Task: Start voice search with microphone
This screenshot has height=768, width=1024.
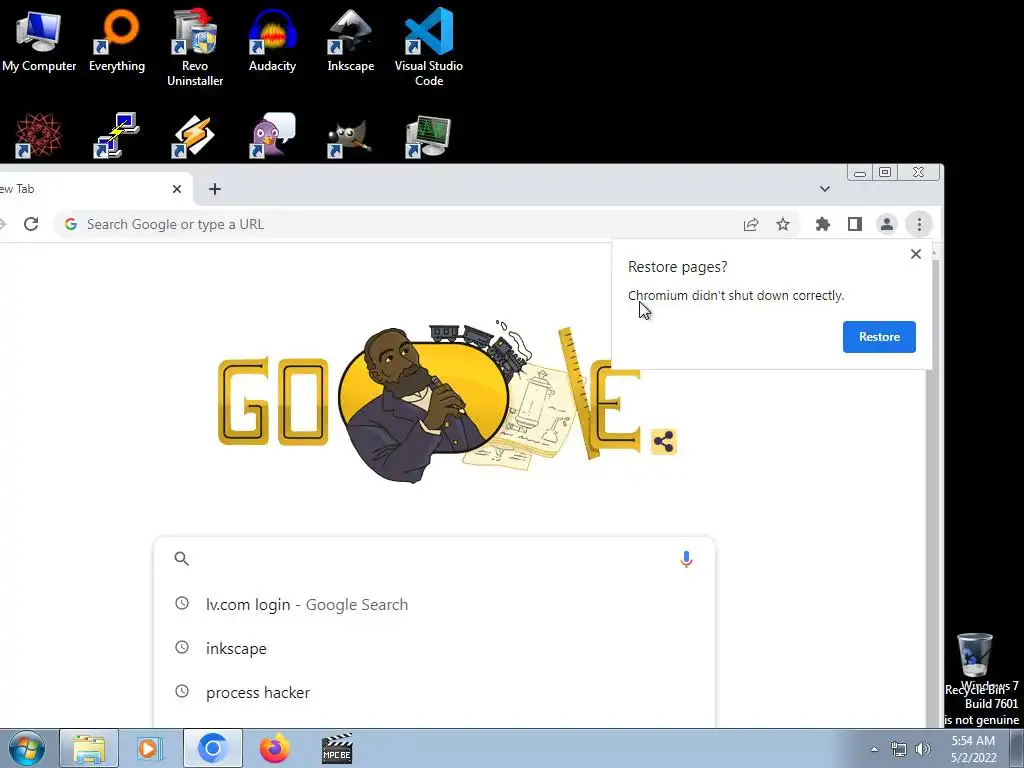Action: pos(686,559)
